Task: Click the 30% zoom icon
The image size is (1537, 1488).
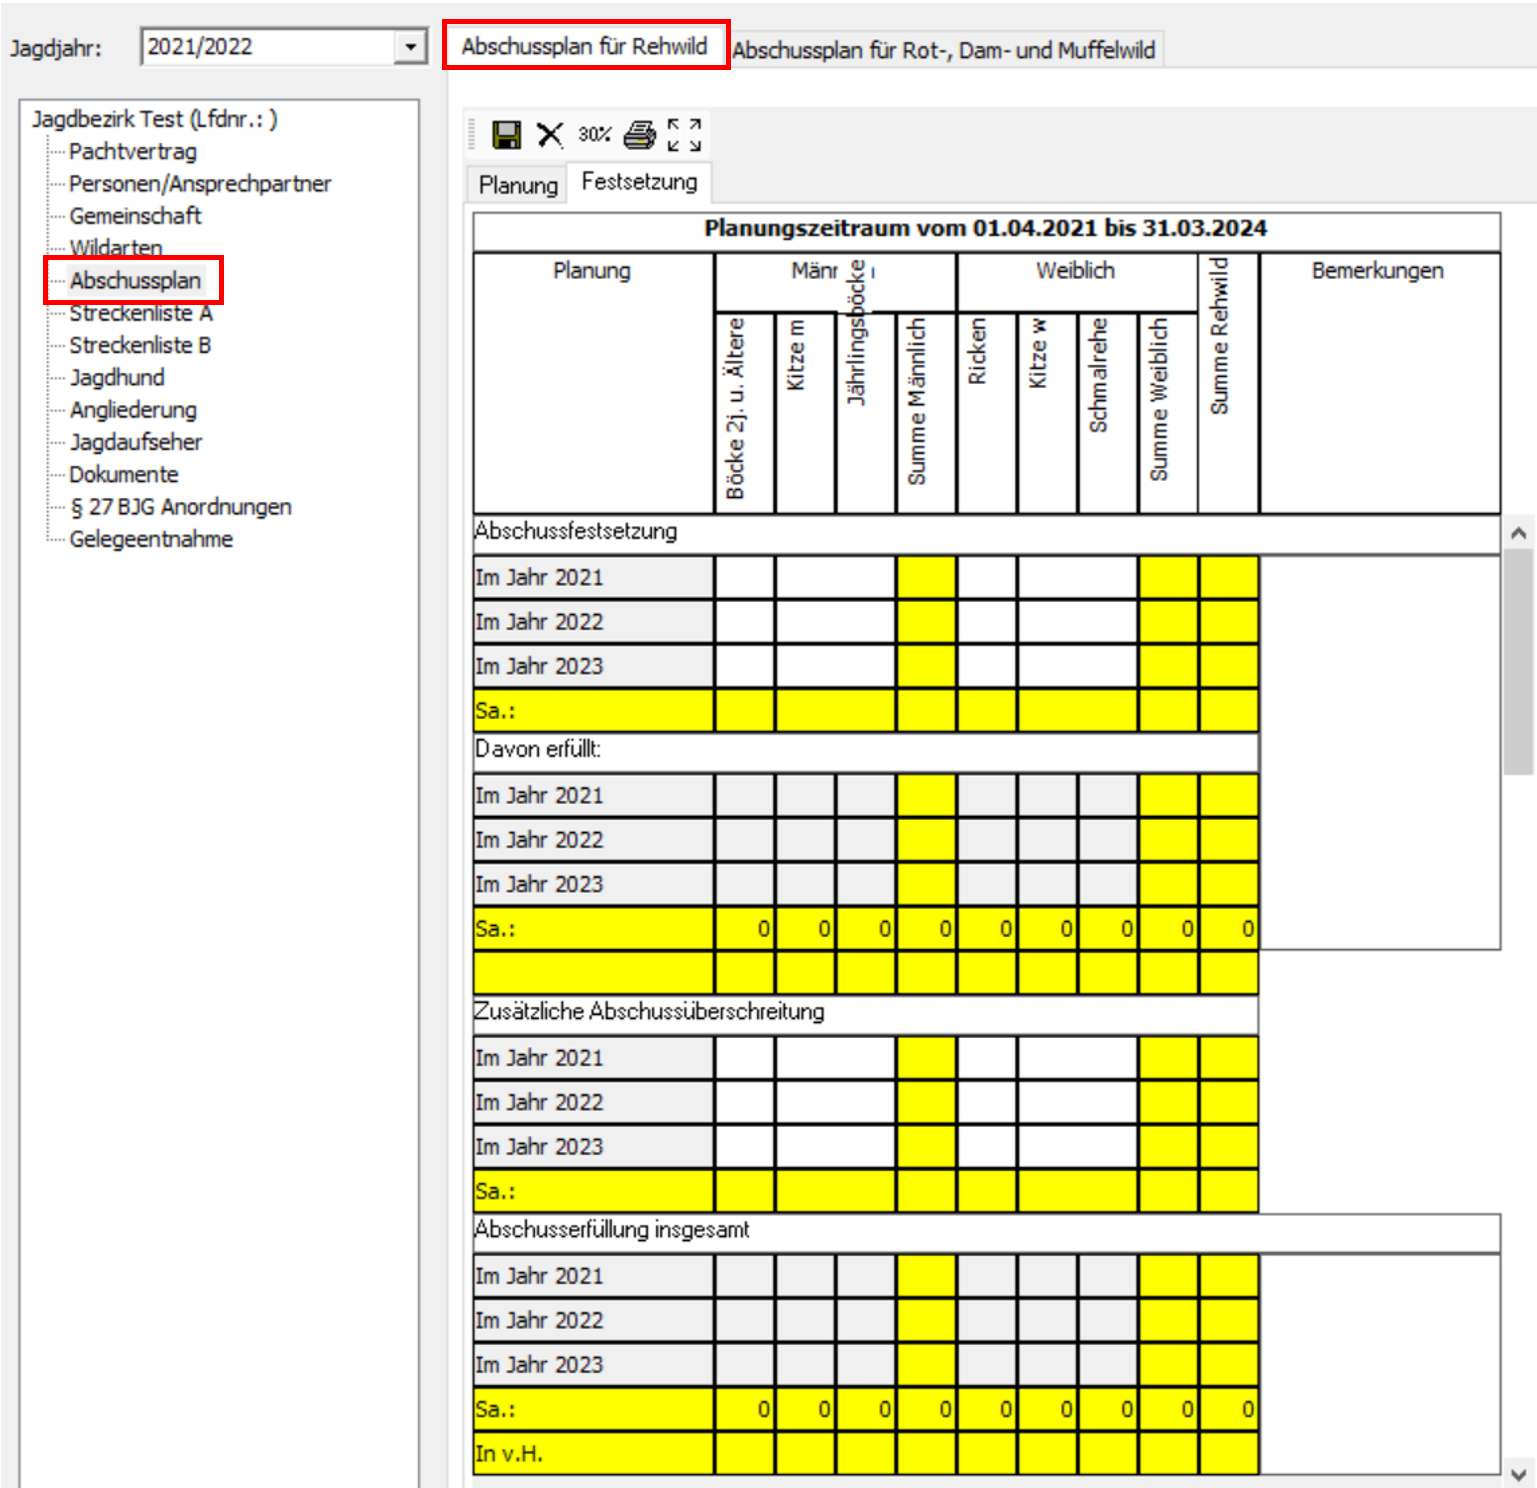Action: [x=594, y=134]
